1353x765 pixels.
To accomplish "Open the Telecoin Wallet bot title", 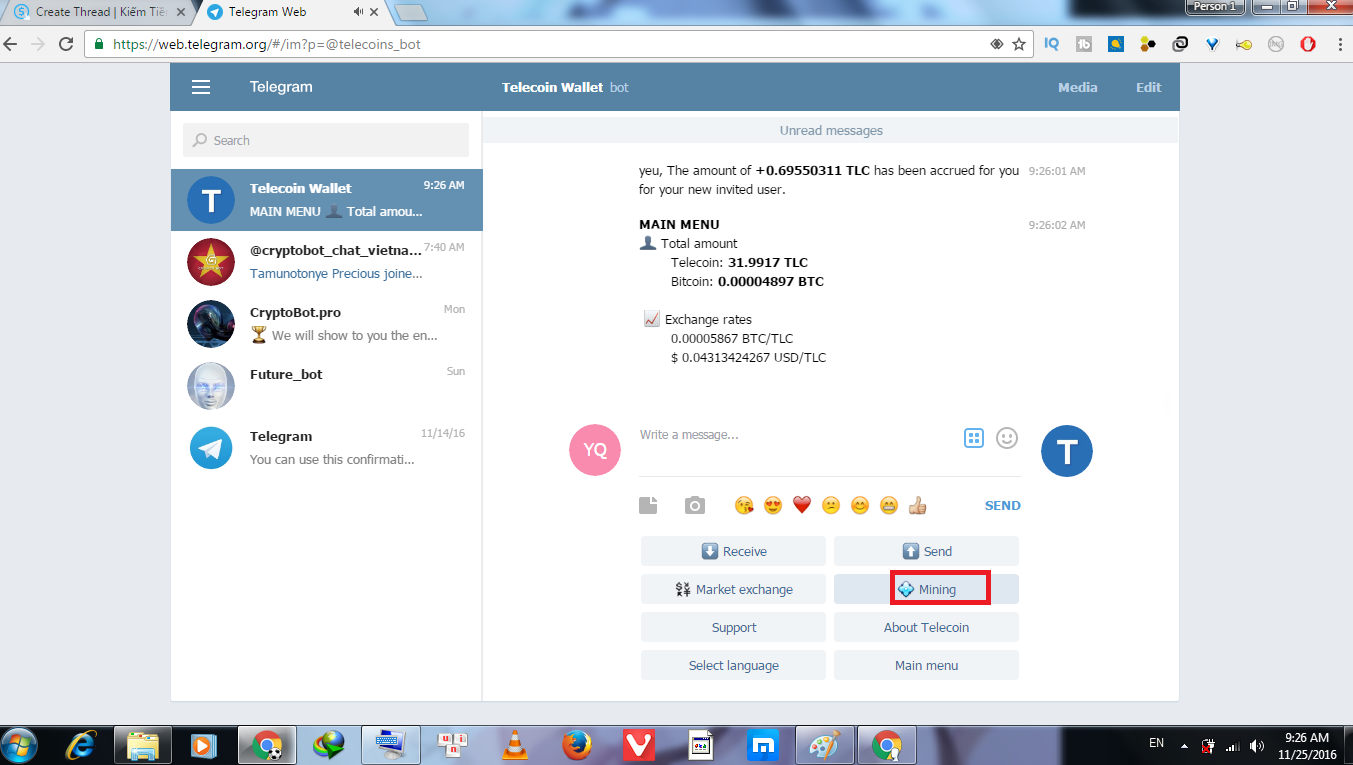I will coord(553,87).
